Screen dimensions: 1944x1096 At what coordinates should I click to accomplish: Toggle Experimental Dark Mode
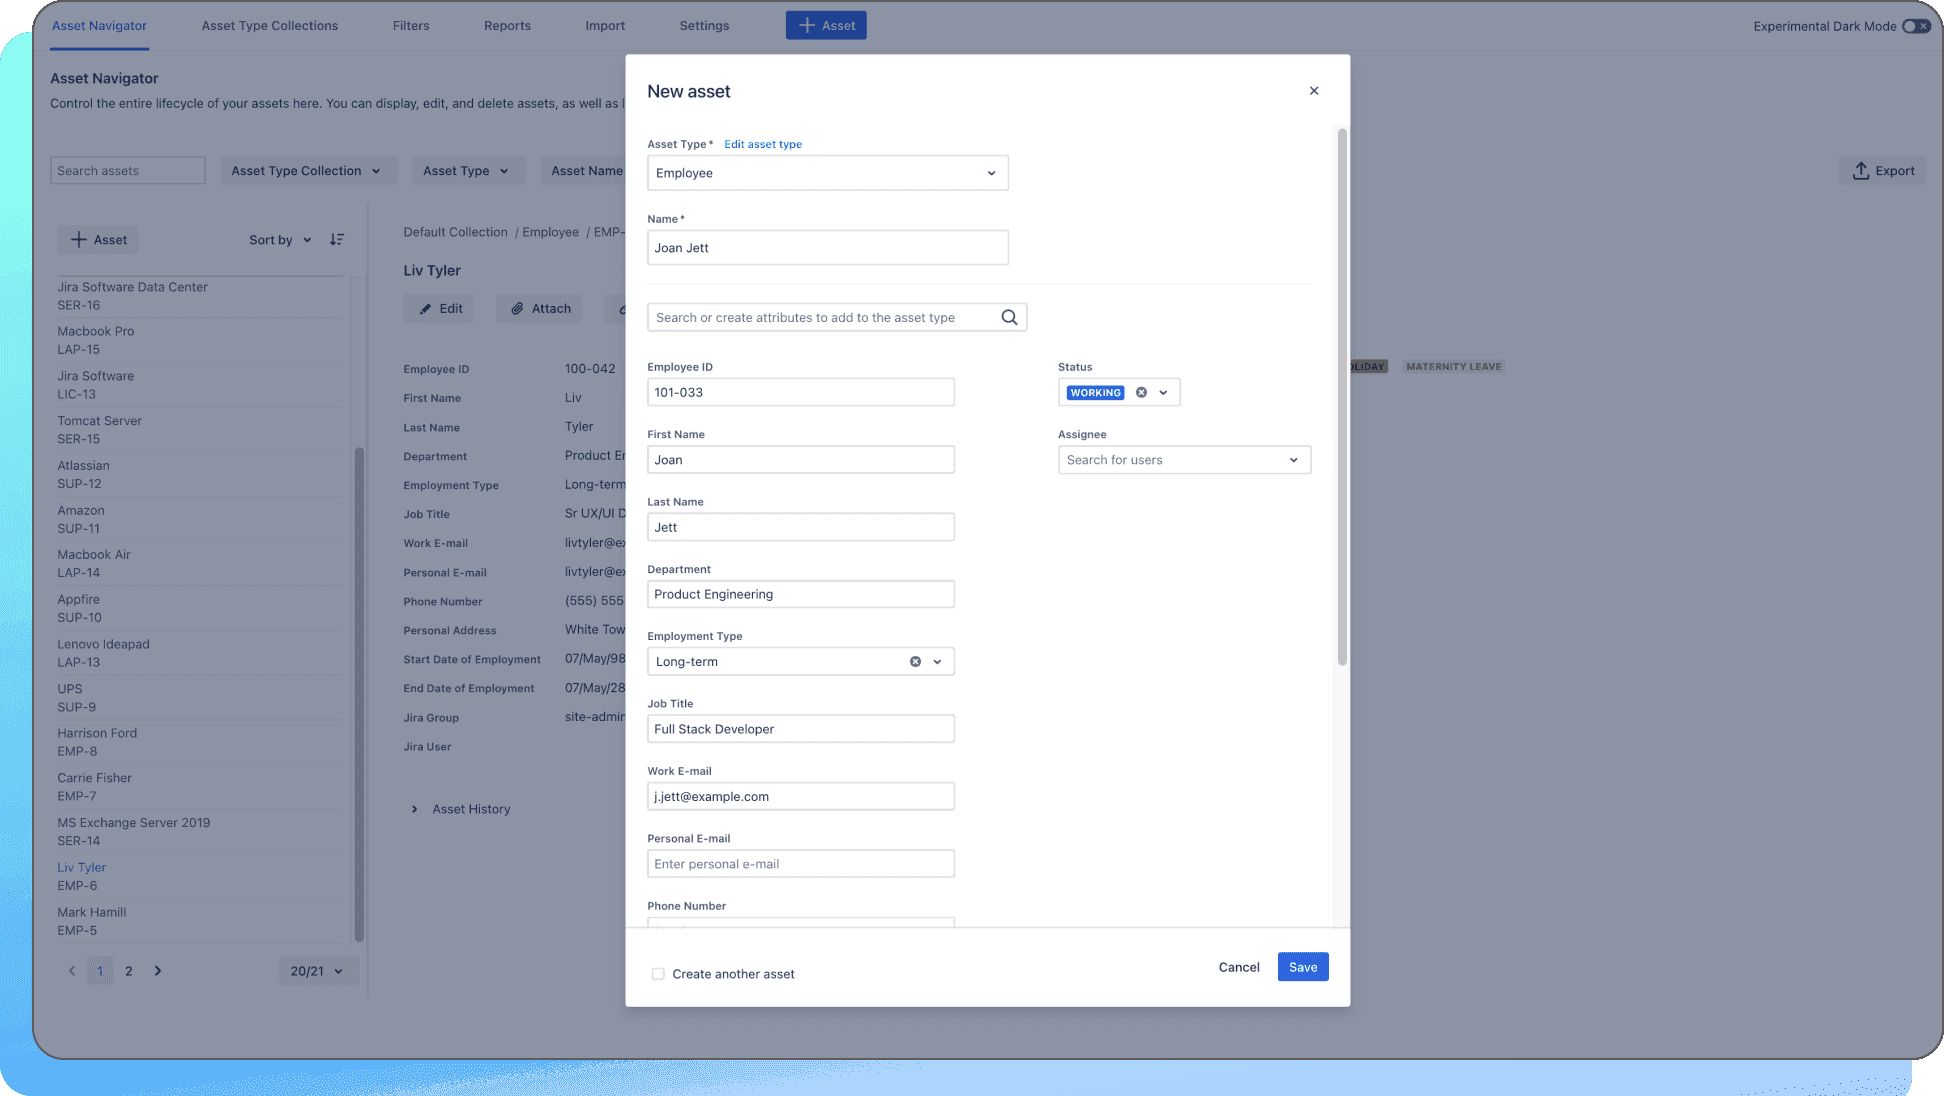click(1916, 26)
